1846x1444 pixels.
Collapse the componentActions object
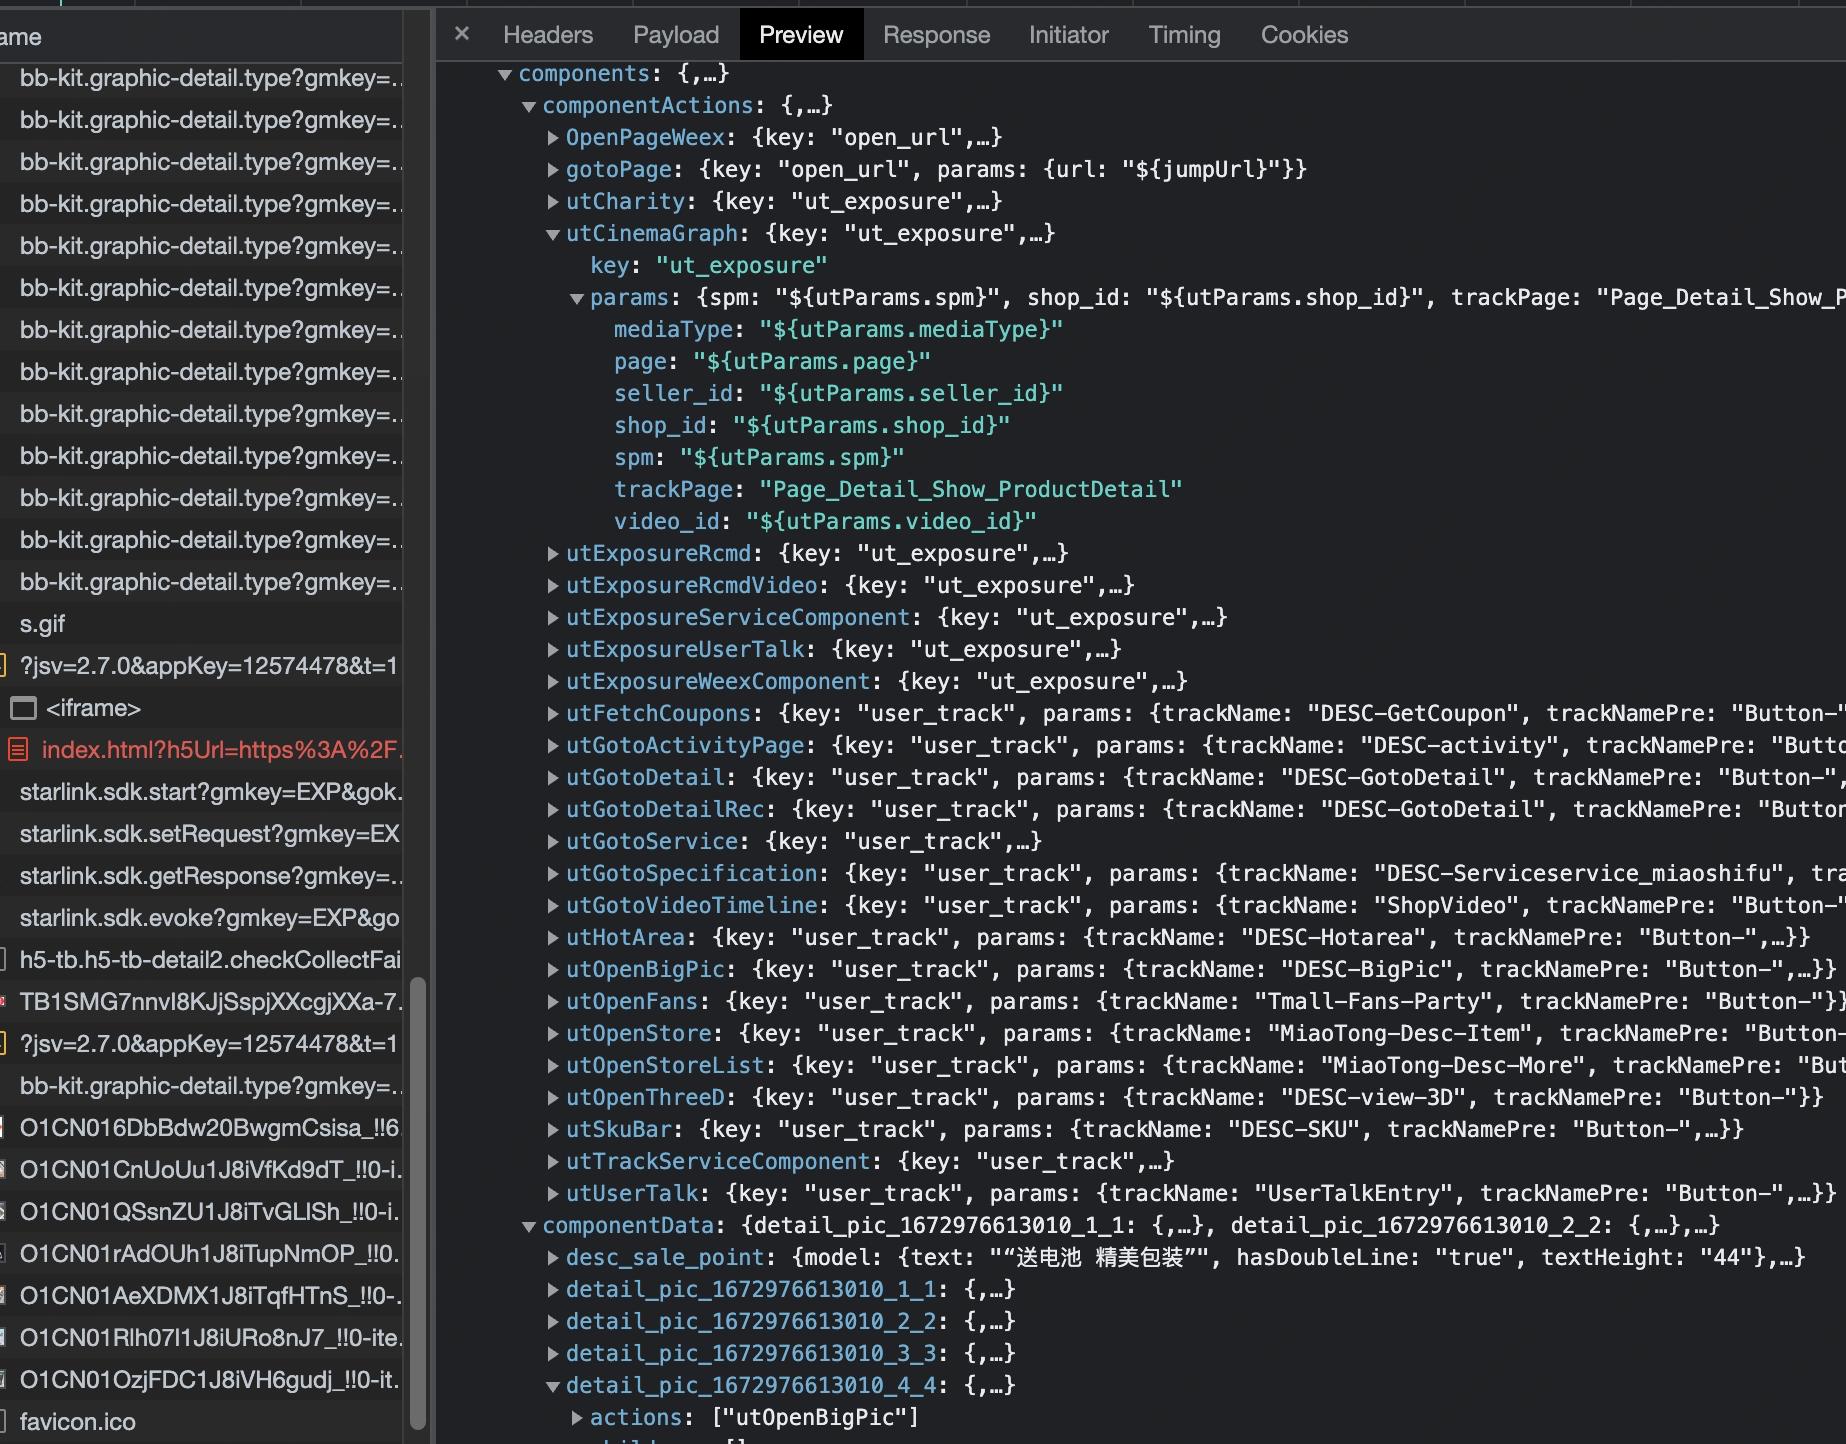(x=529, y=106)
